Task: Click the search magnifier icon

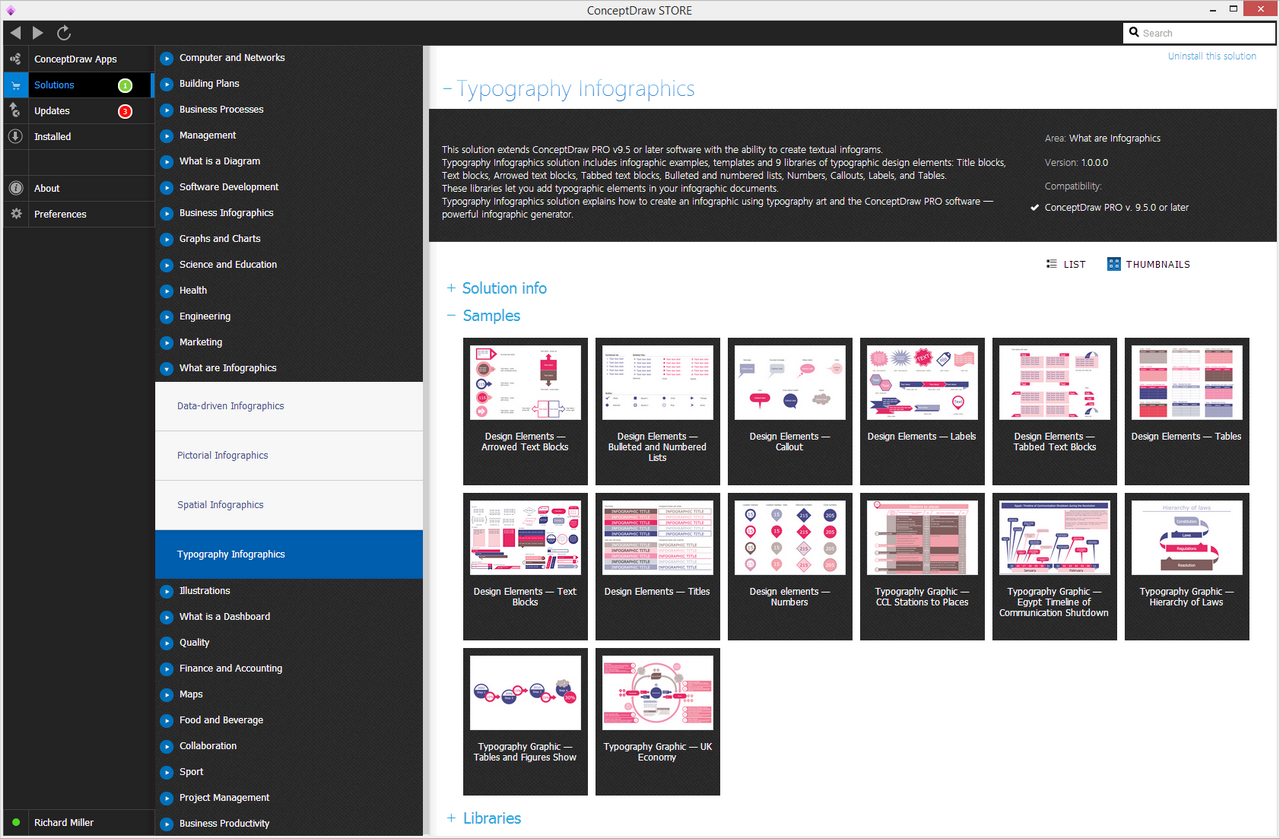Action: tap(1134, 33)
